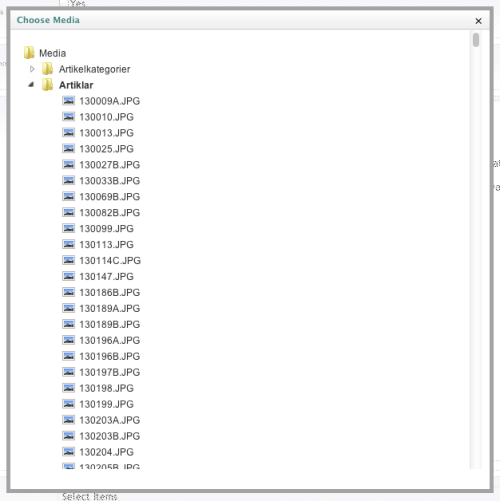The width and height of the screenshot is (500, 501).
Task: Click the image icon beside 130099.JPG
Action: click(x=68, y=228)
